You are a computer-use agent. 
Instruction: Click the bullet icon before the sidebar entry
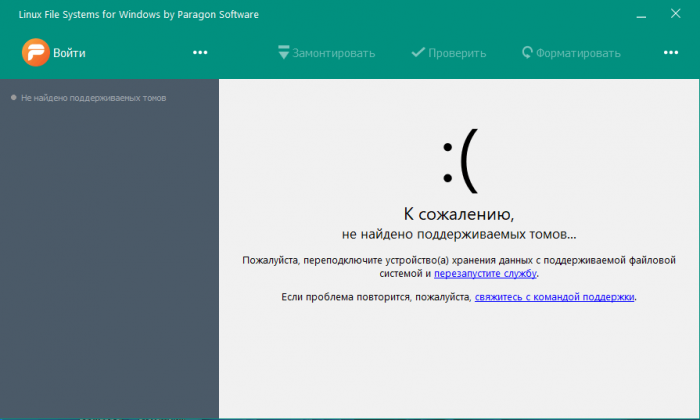pyautogui.click(x=13, y=98)
